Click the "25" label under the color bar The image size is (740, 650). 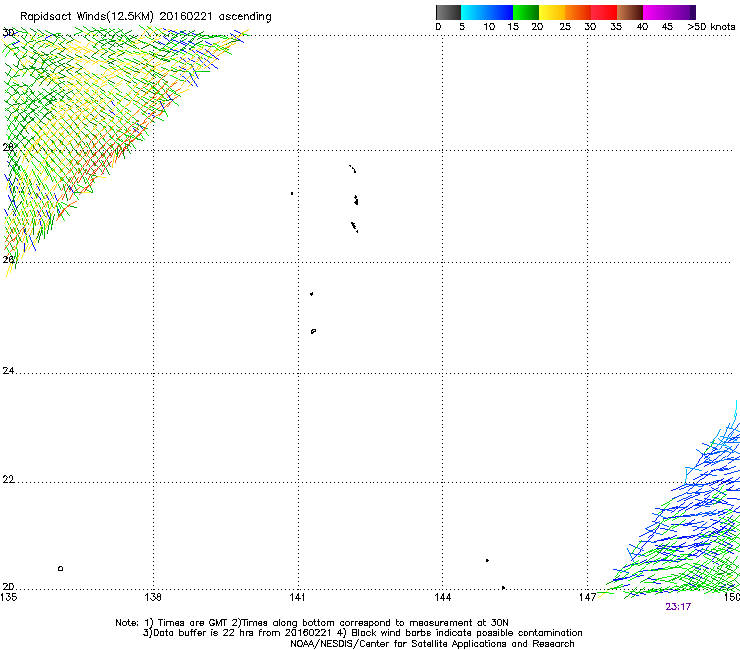(565, 27)
